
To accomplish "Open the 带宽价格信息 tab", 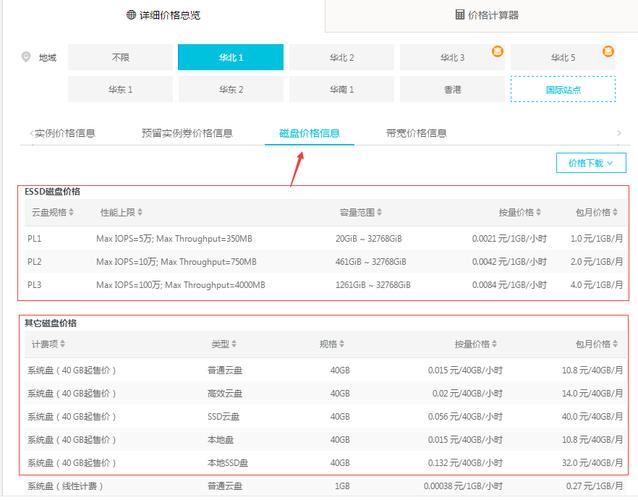I will [416, 133].
